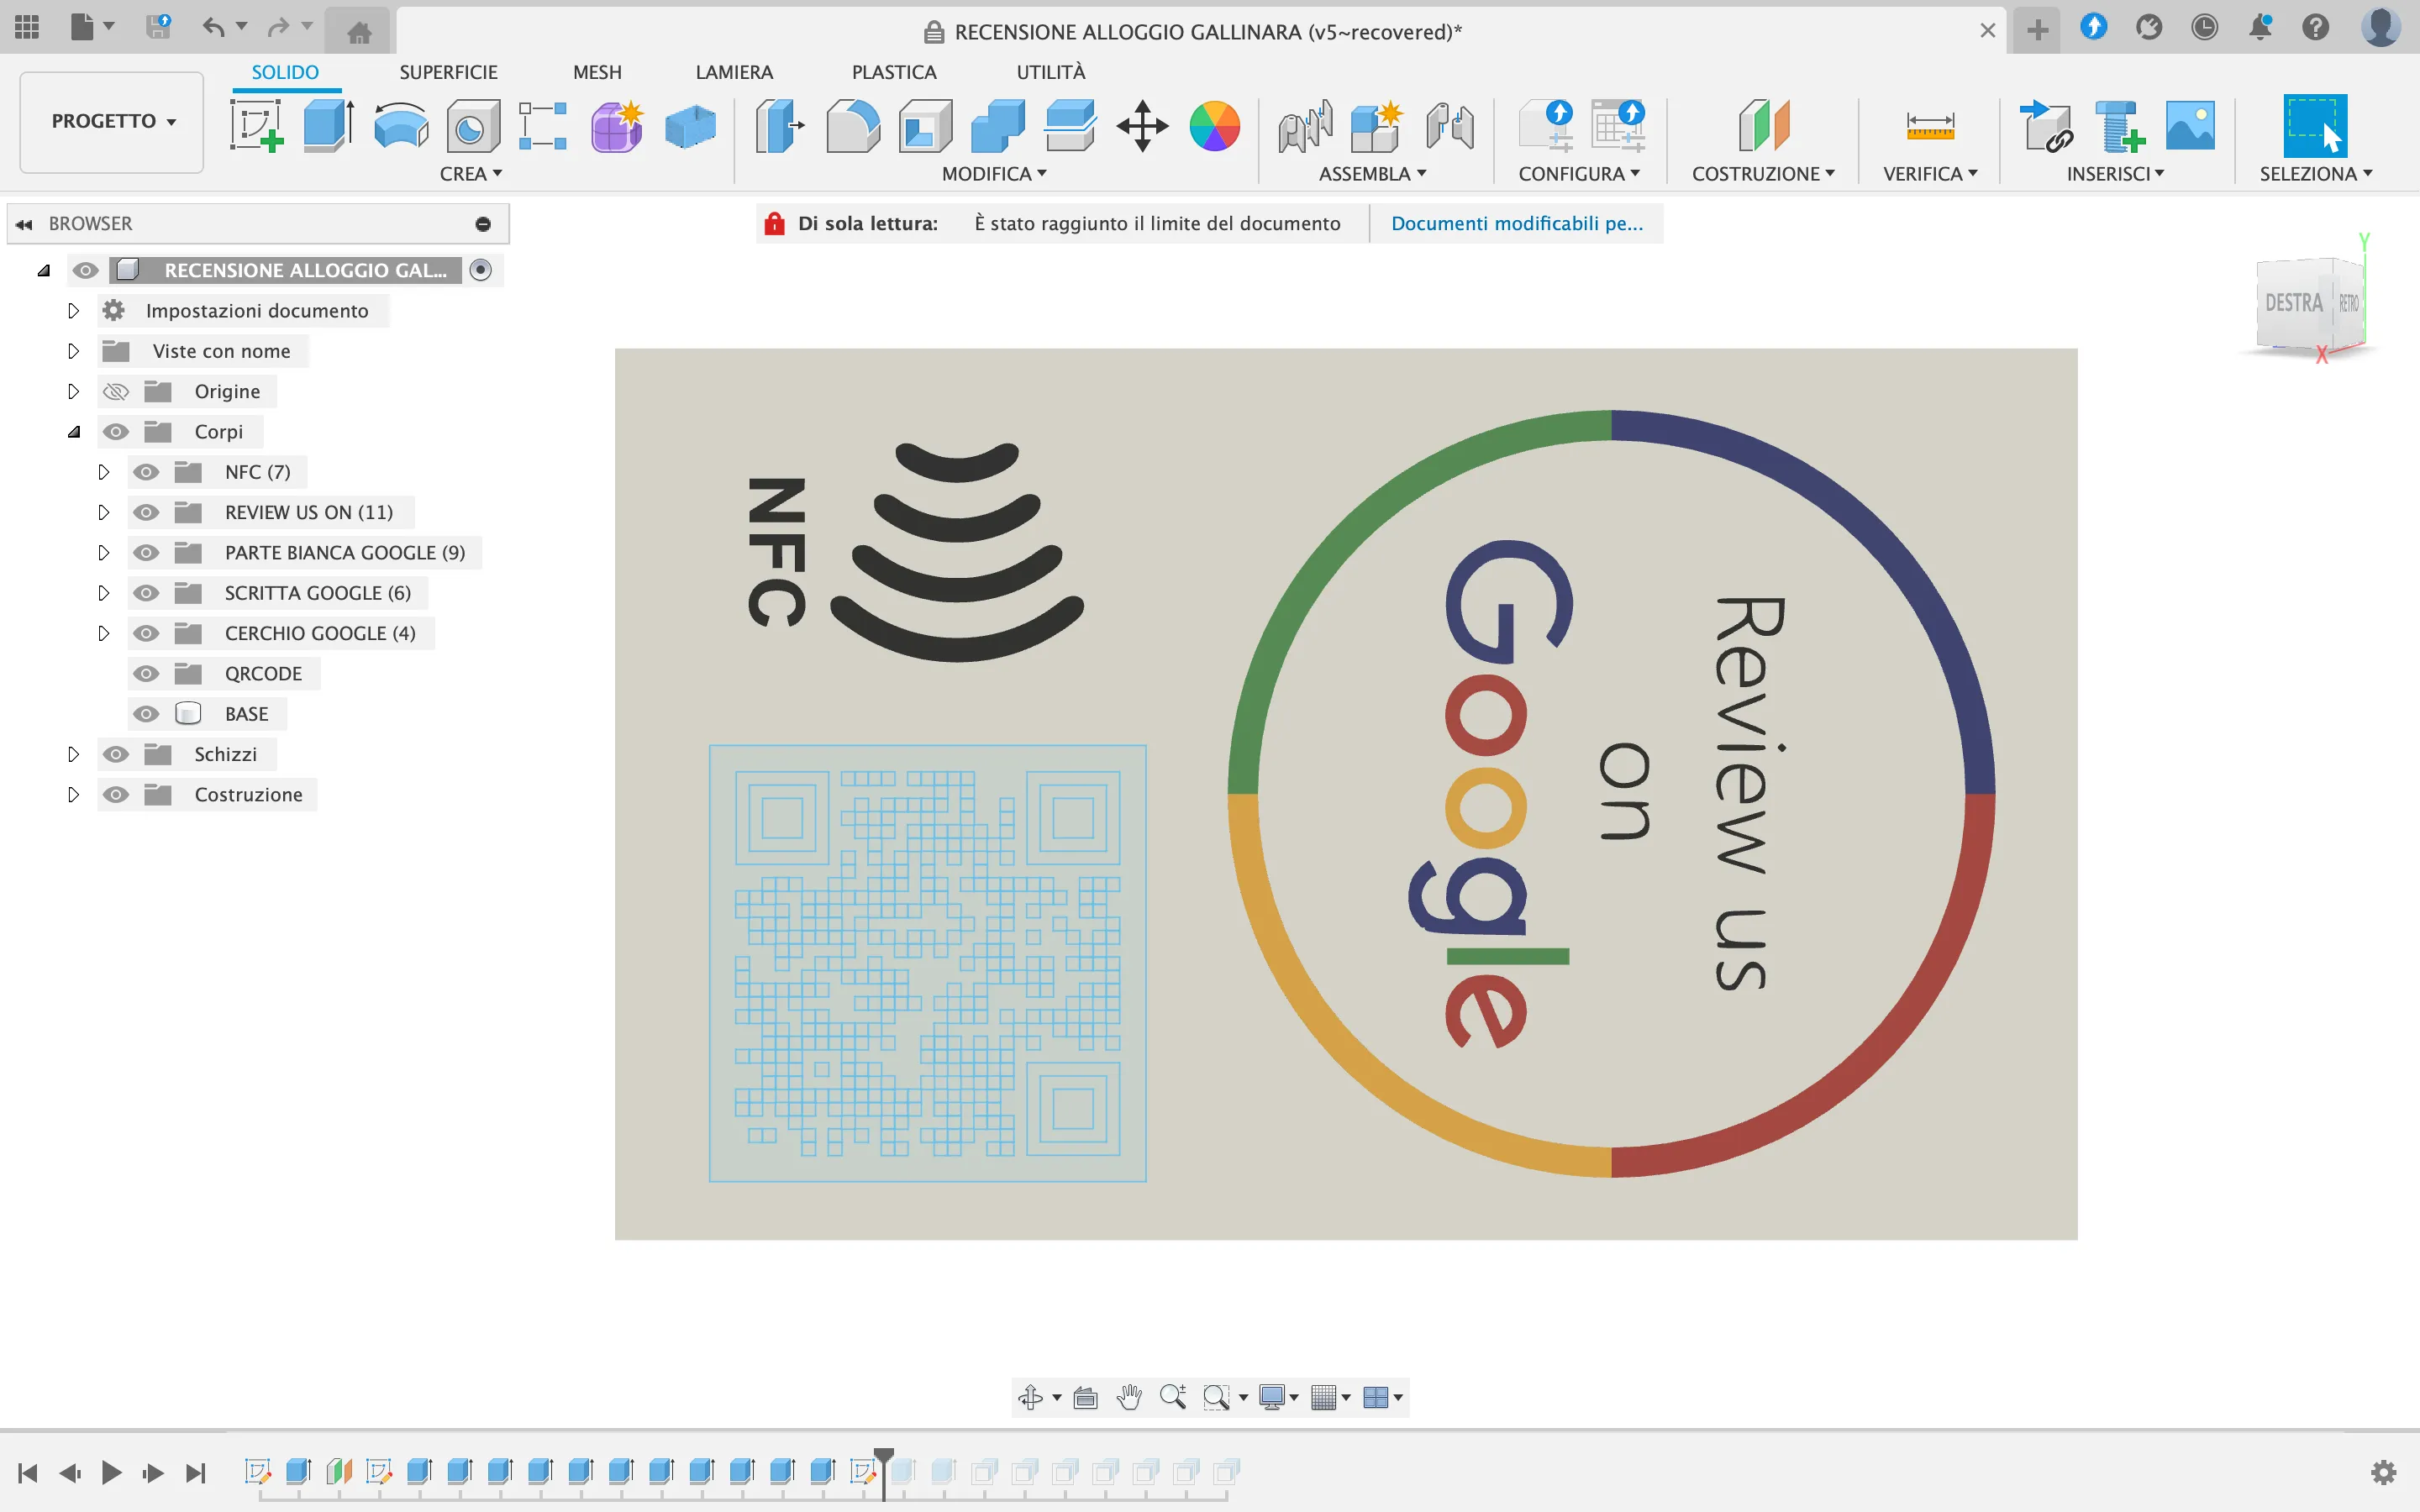Select the Crea schizzo tool
Screen dimensions: 2420x1512
[258, 127]
